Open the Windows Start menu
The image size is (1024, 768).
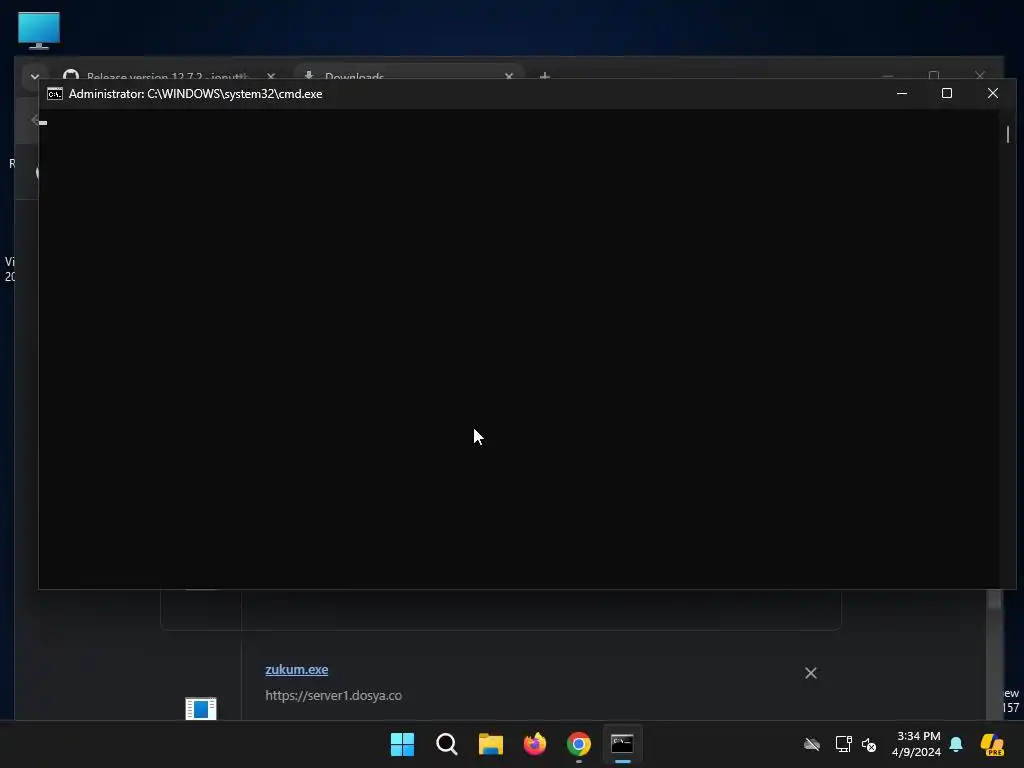[x=402, y=744]
